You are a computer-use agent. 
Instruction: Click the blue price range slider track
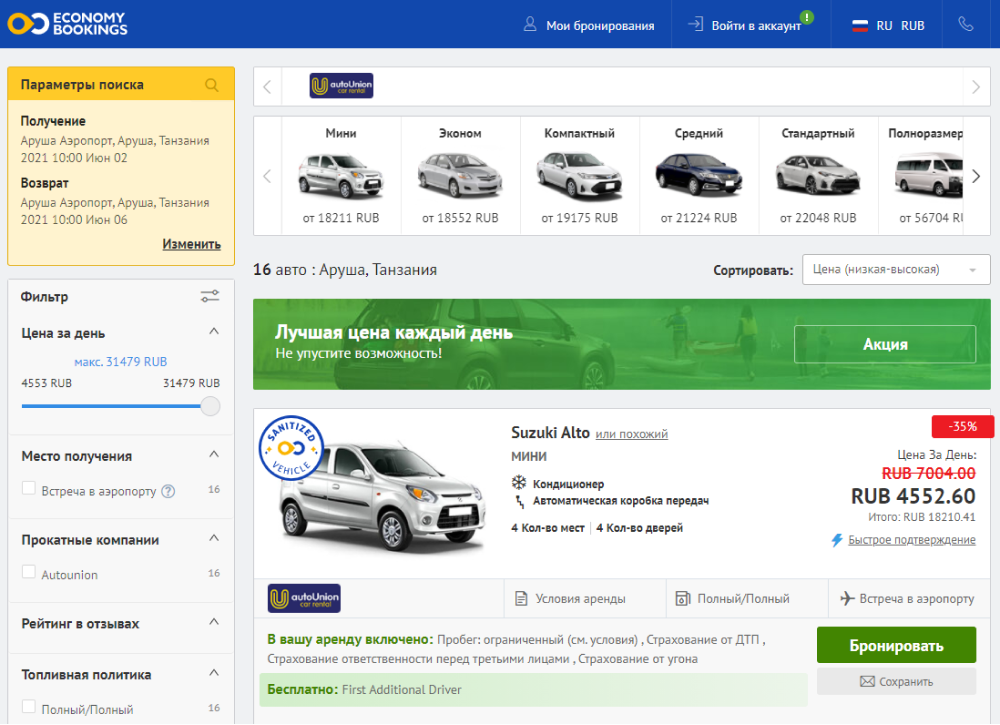(111, 406)
